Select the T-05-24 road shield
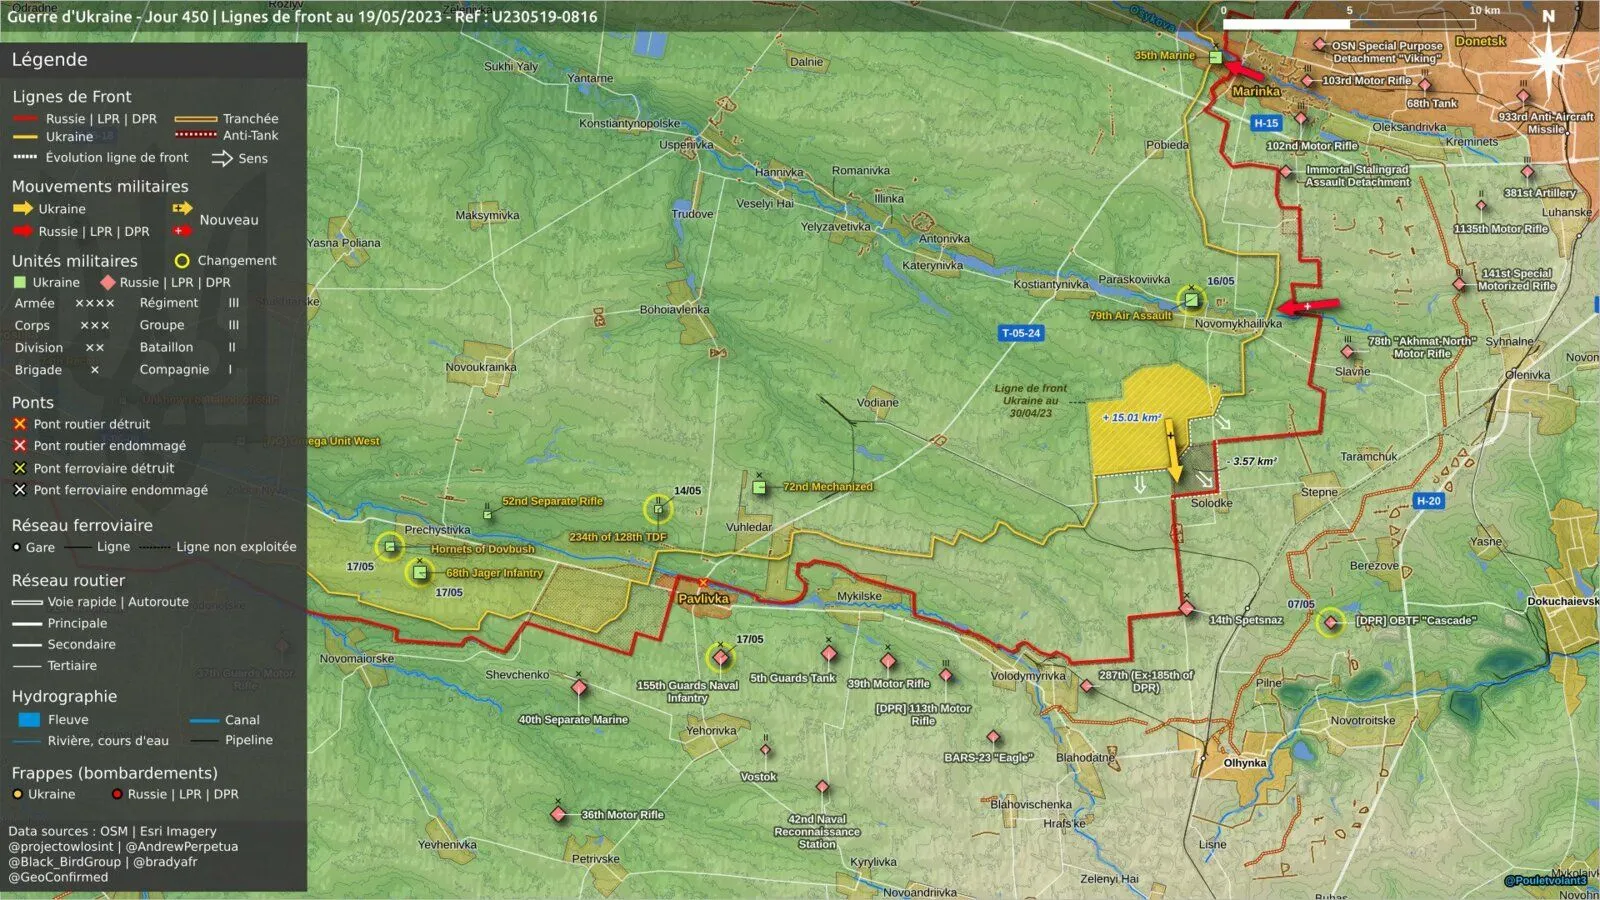The image size is (1600, 900). (1021, 333)
